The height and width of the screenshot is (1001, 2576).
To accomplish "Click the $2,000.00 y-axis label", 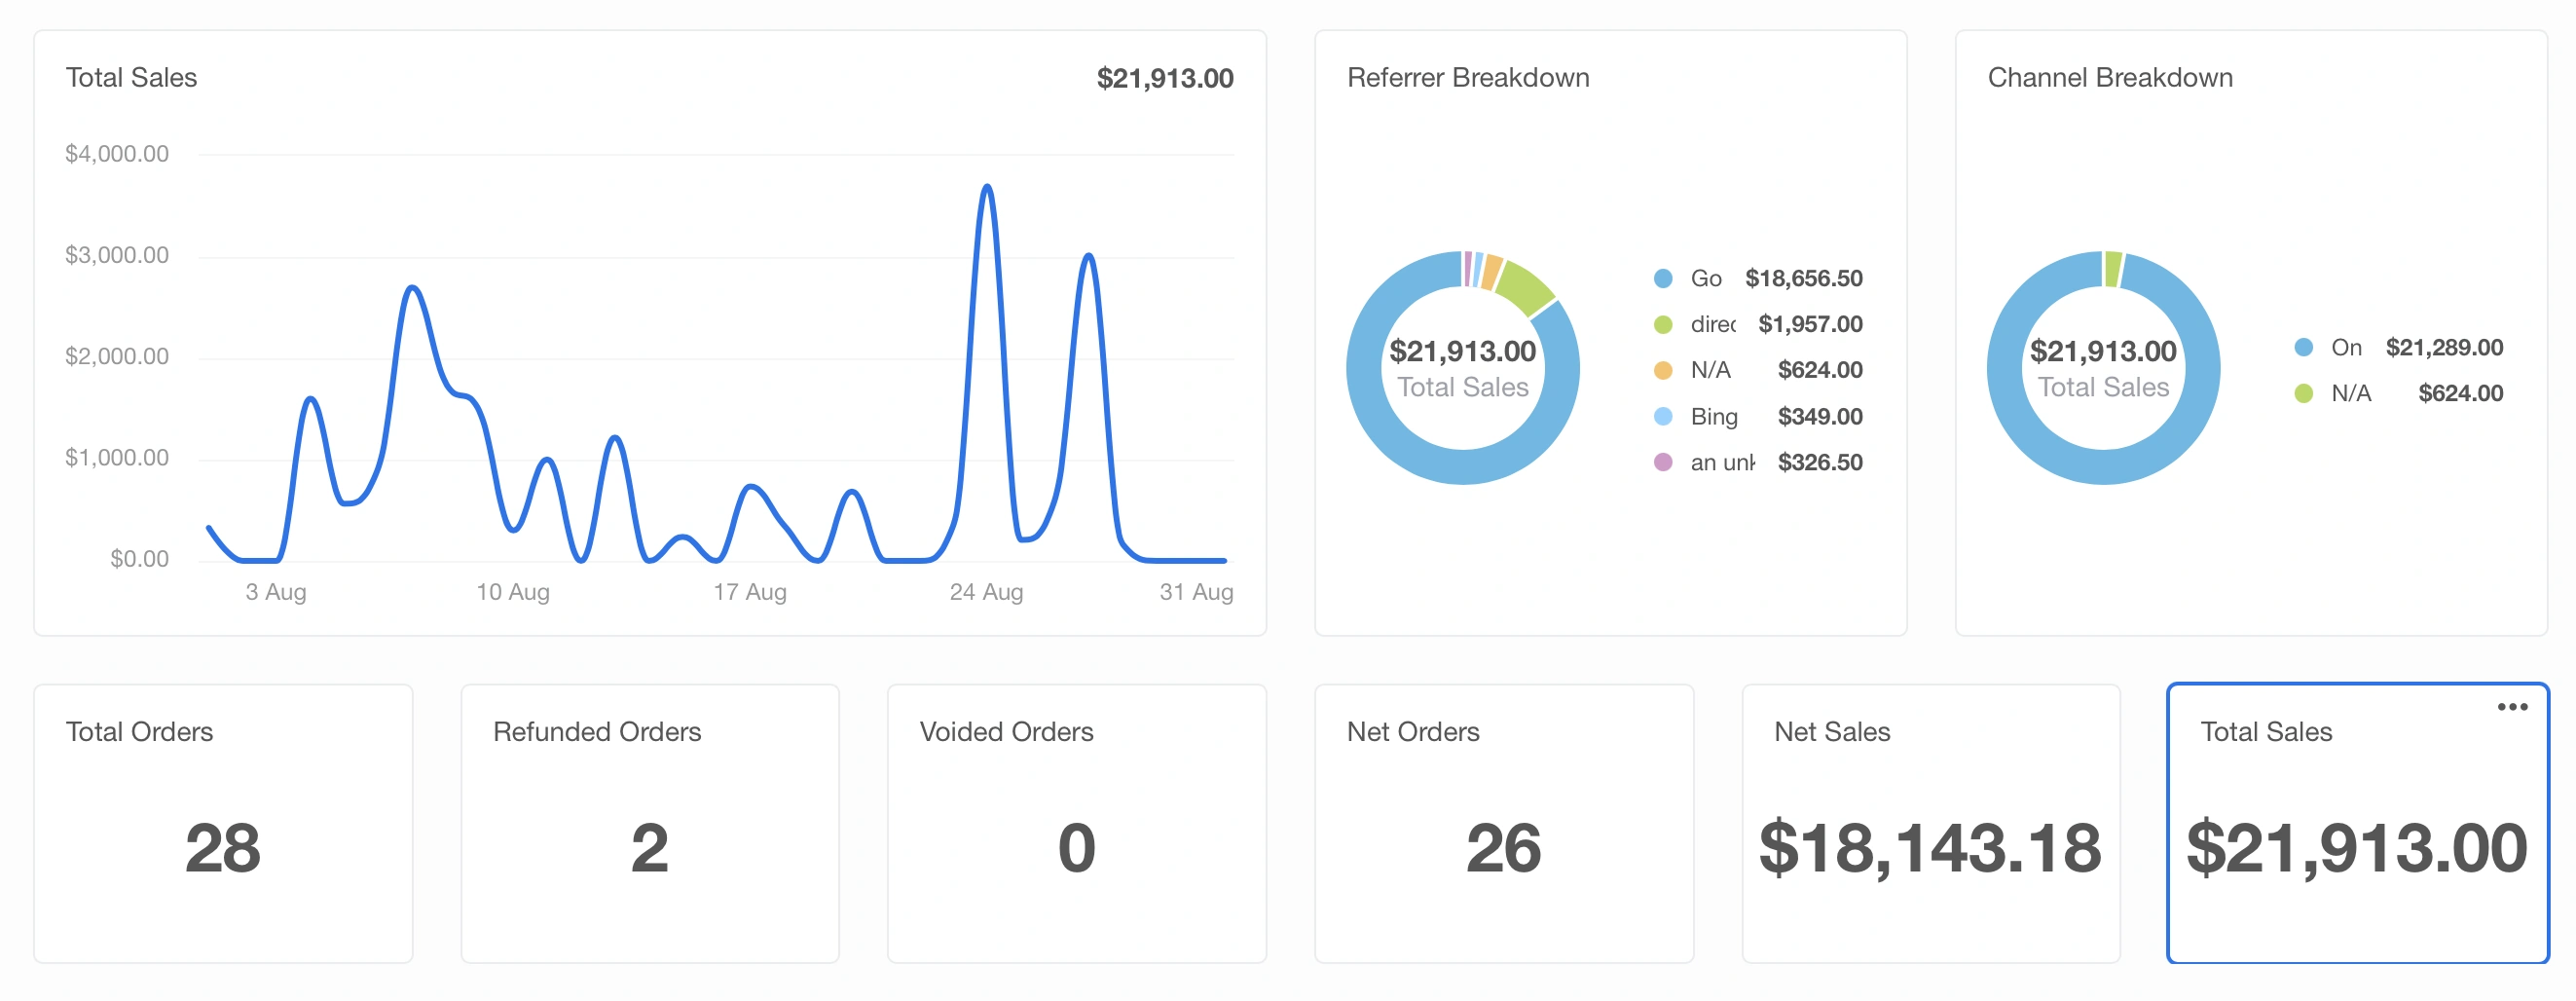I will [117, 356].
